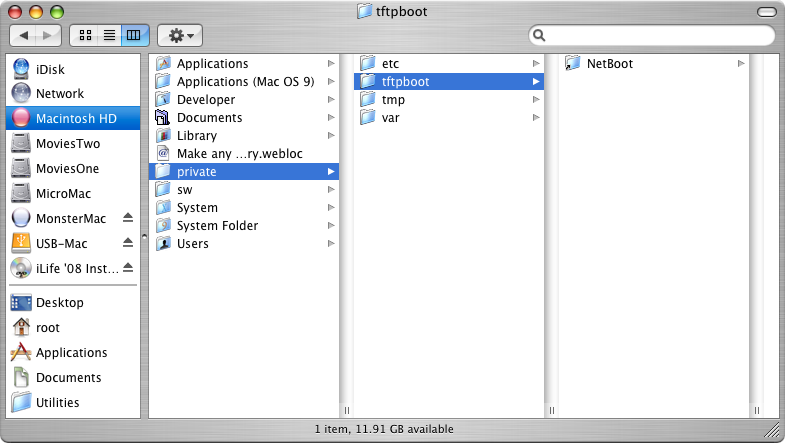Expand NetBoot via its arrow
Screen dimensions: 785x443
click(x=741, y=64)
